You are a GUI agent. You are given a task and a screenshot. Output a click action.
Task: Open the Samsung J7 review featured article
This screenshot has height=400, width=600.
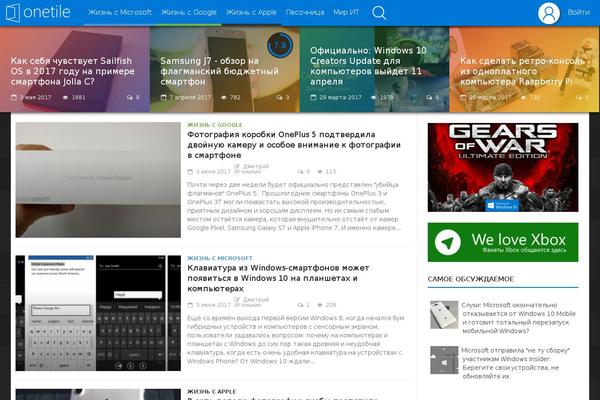click(219, 71)
